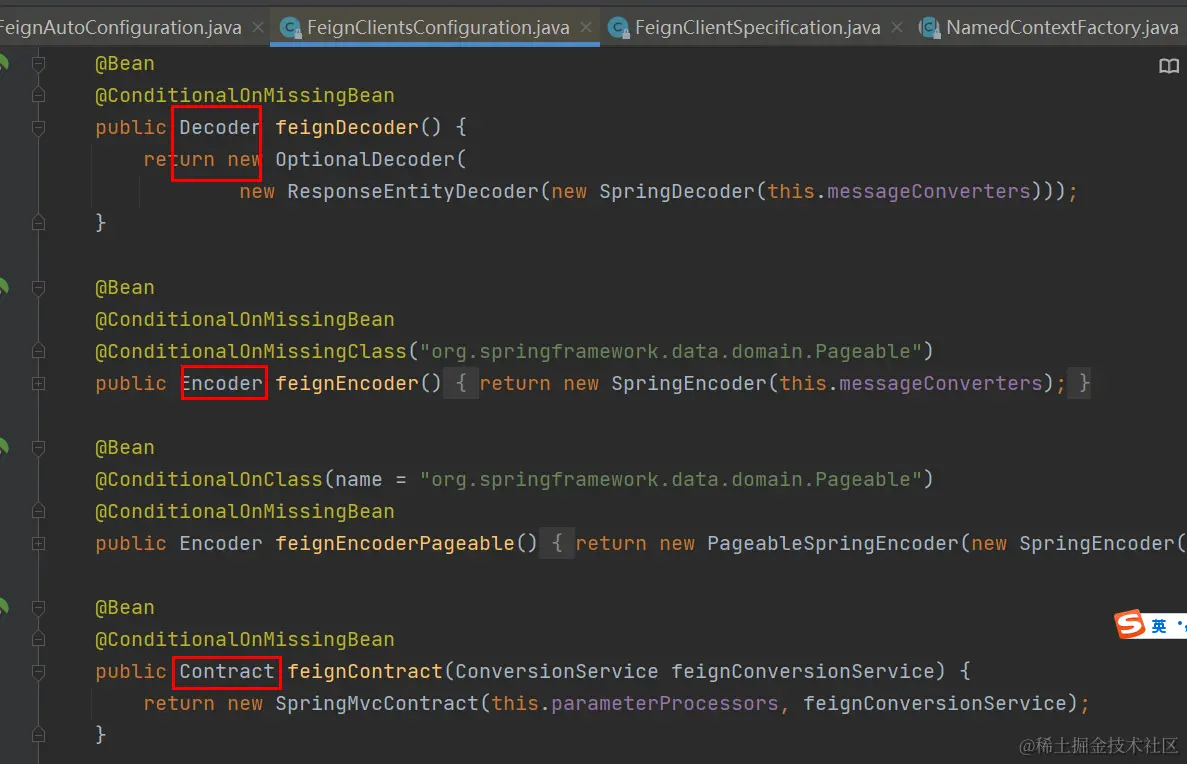Screen dimensions: 1187x764
Task: Click the SpringMvcContract class name
Action: tap(377, 703)
